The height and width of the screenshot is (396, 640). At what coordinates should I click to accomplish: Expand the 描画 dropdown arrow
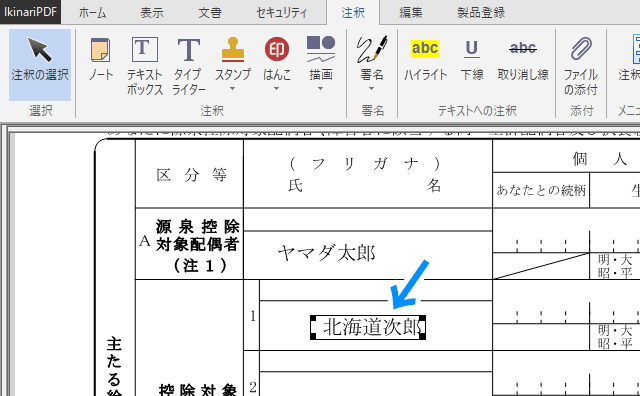(x=321, y=89)
